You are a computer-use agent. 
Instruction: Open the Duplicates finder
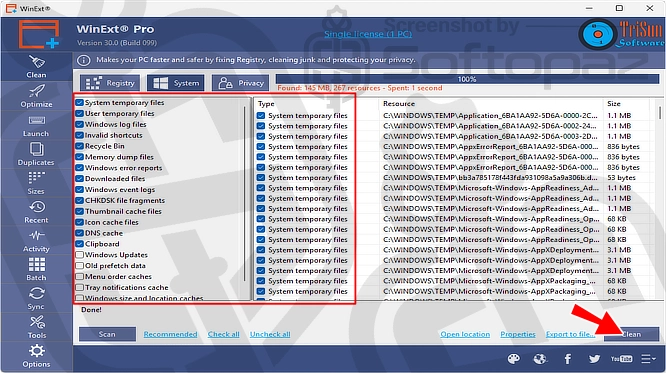(x=36, y=154)
